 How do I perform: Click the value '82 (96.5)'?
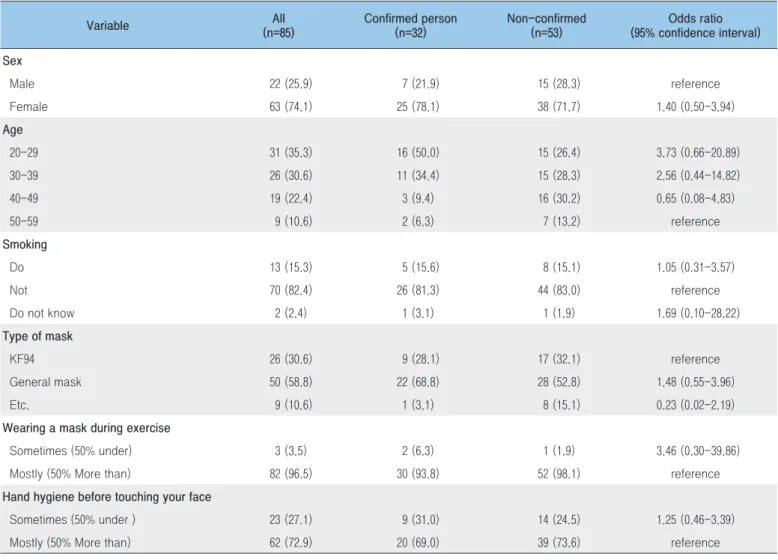click(291, 474)
